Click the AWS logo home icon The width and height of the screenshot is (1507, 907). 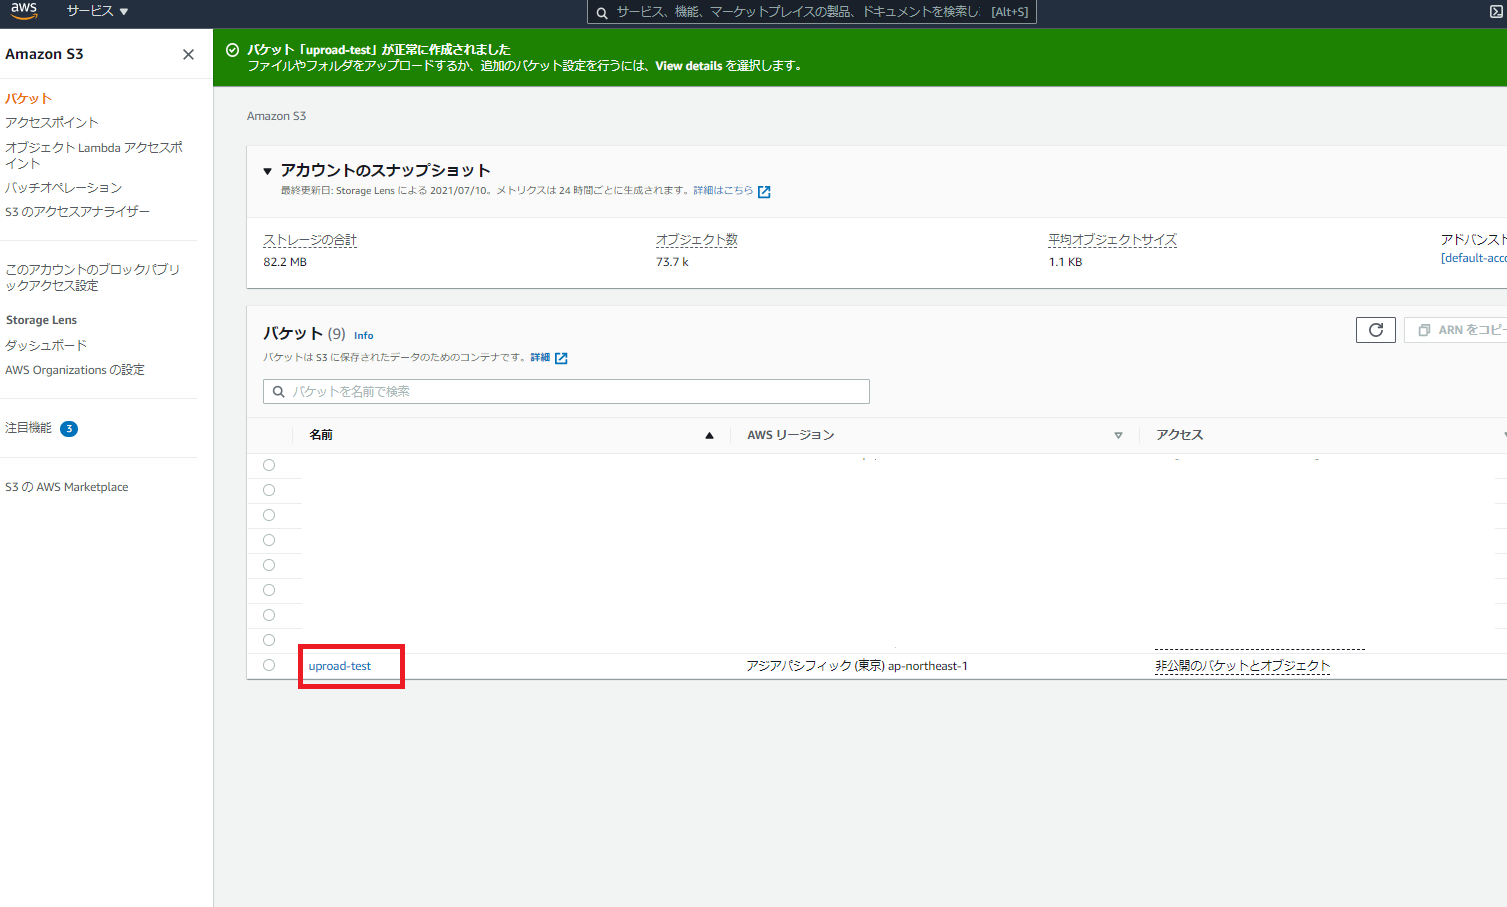(x=24, y=10)
